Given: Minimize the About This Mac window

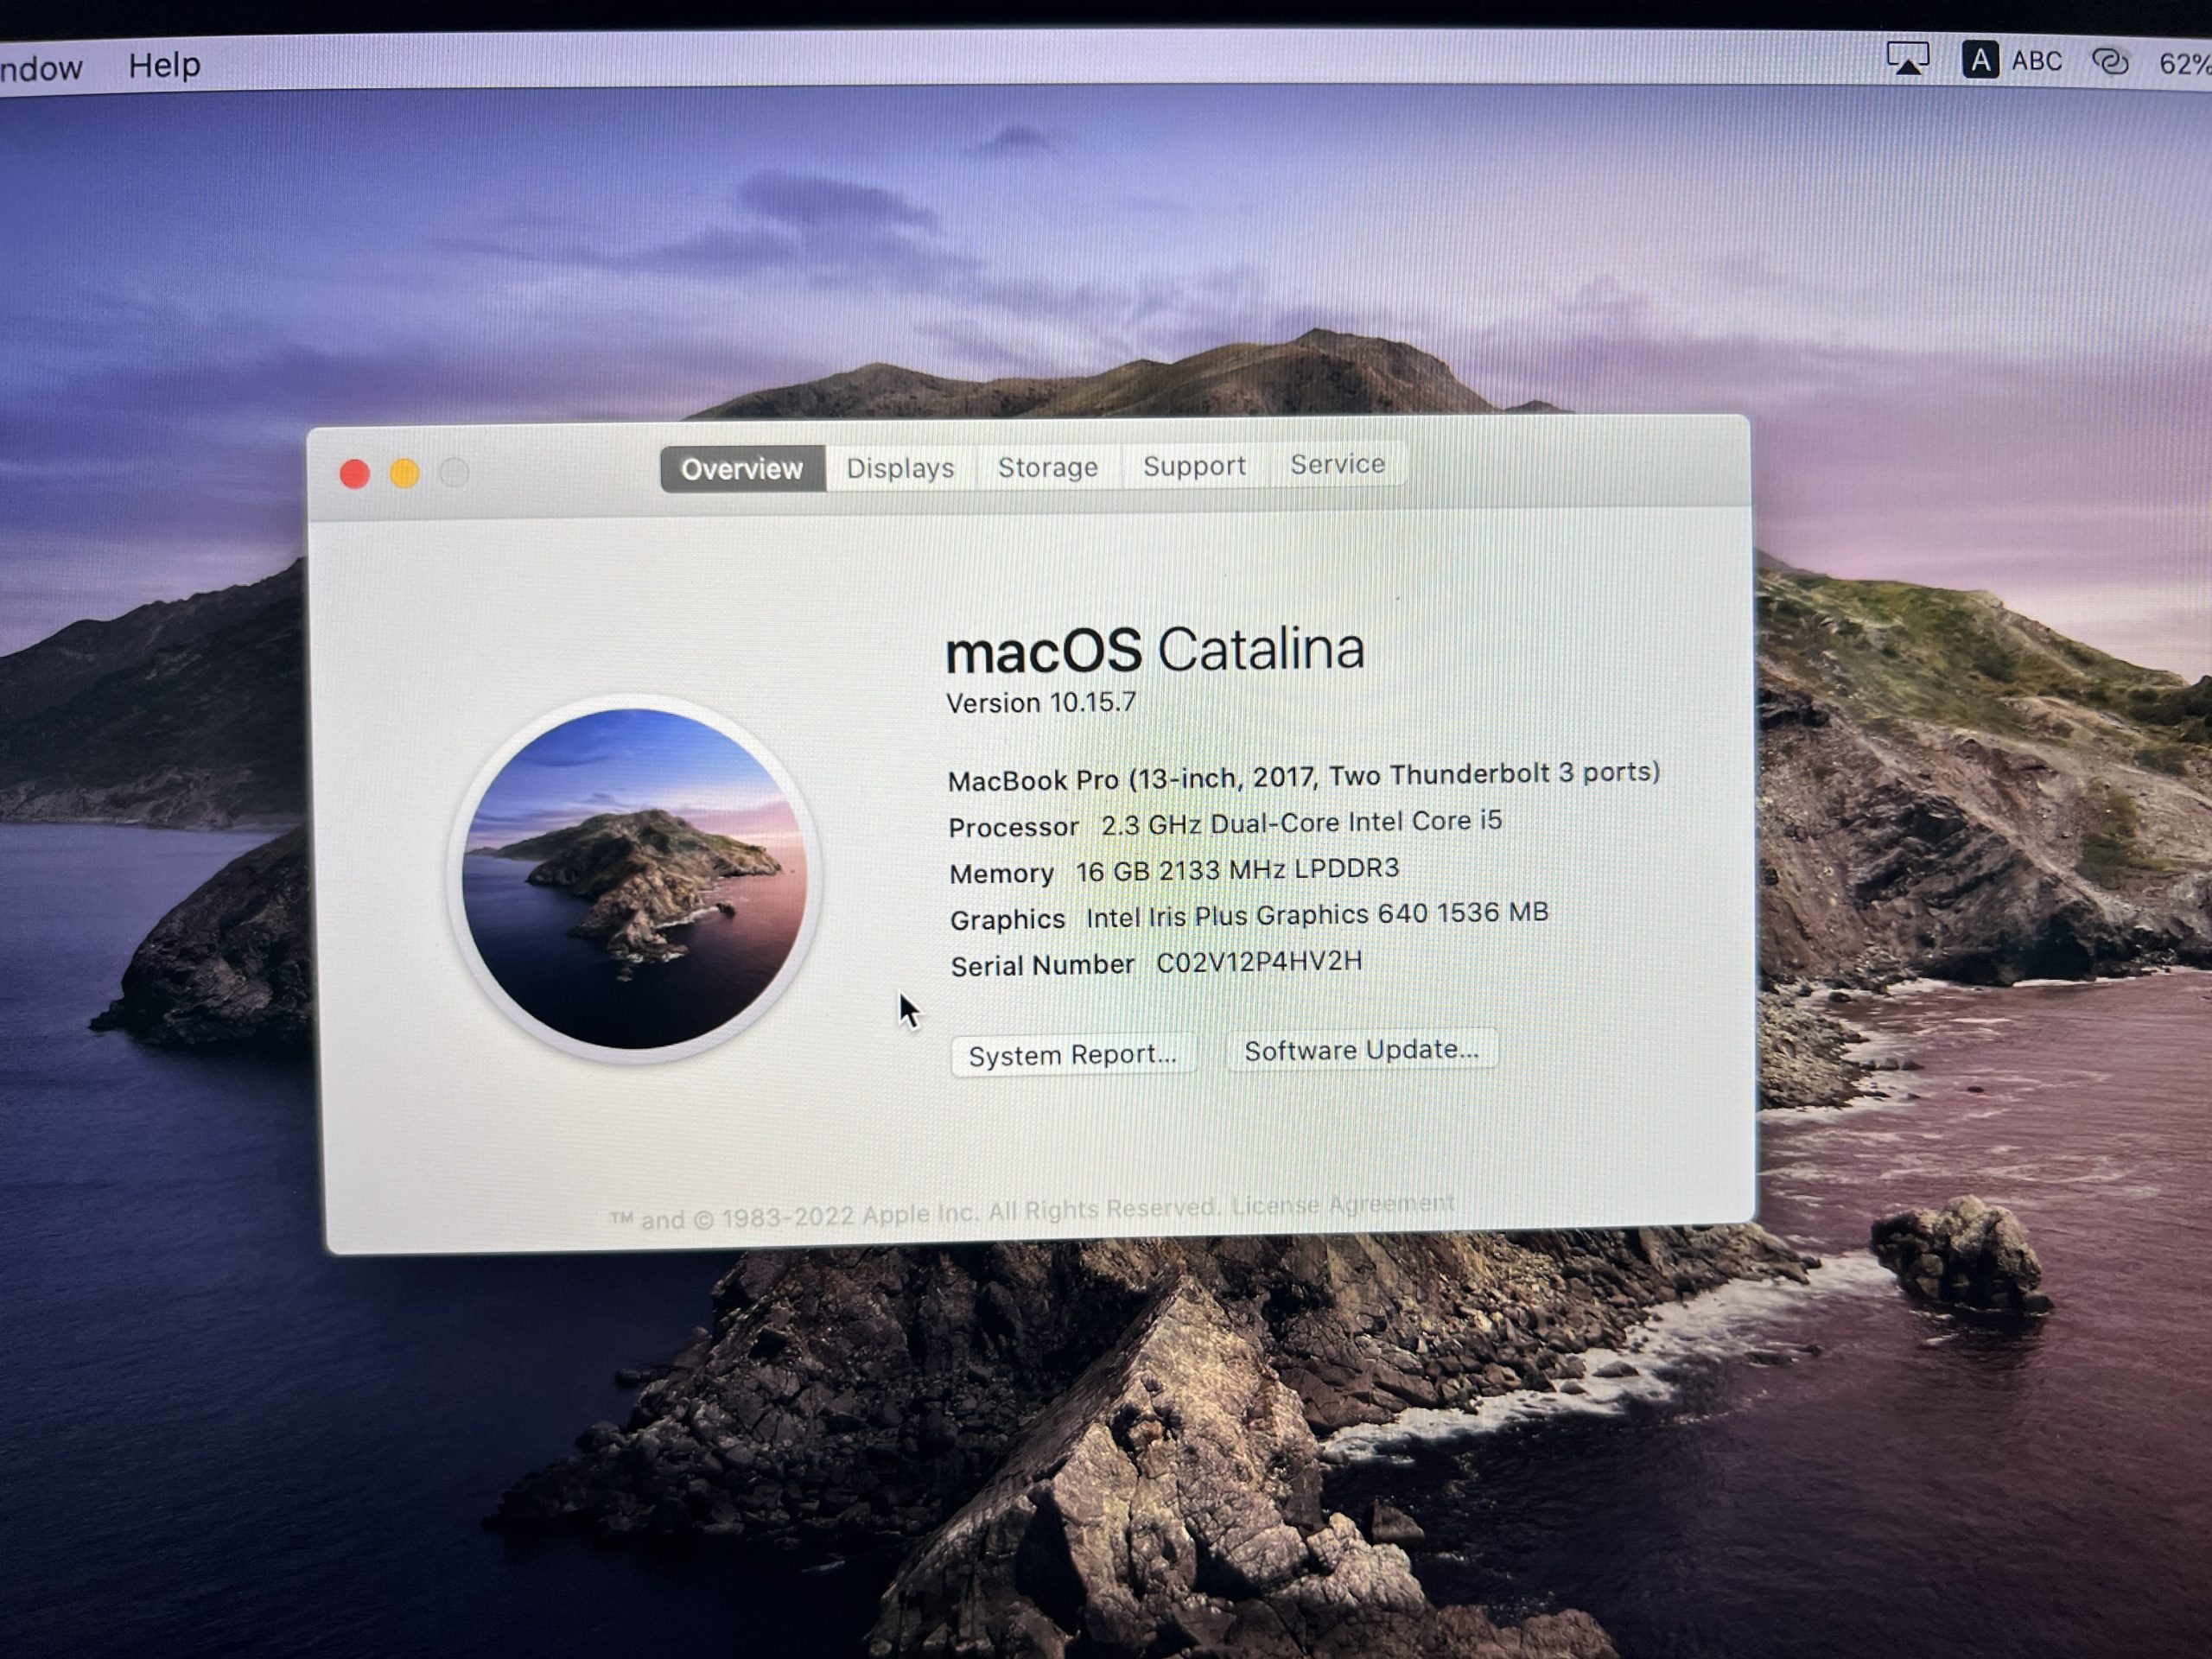Looking at the screenshot, I should tap(405, 473).
